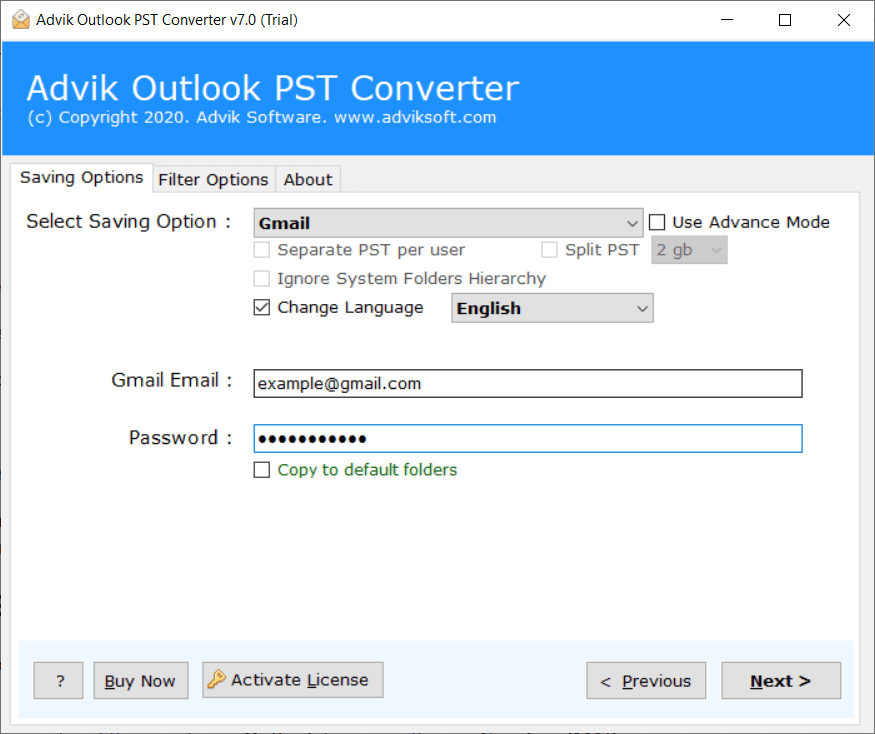Click the ? help button
This screenshot has height=734, width=875.
(59, 680)
